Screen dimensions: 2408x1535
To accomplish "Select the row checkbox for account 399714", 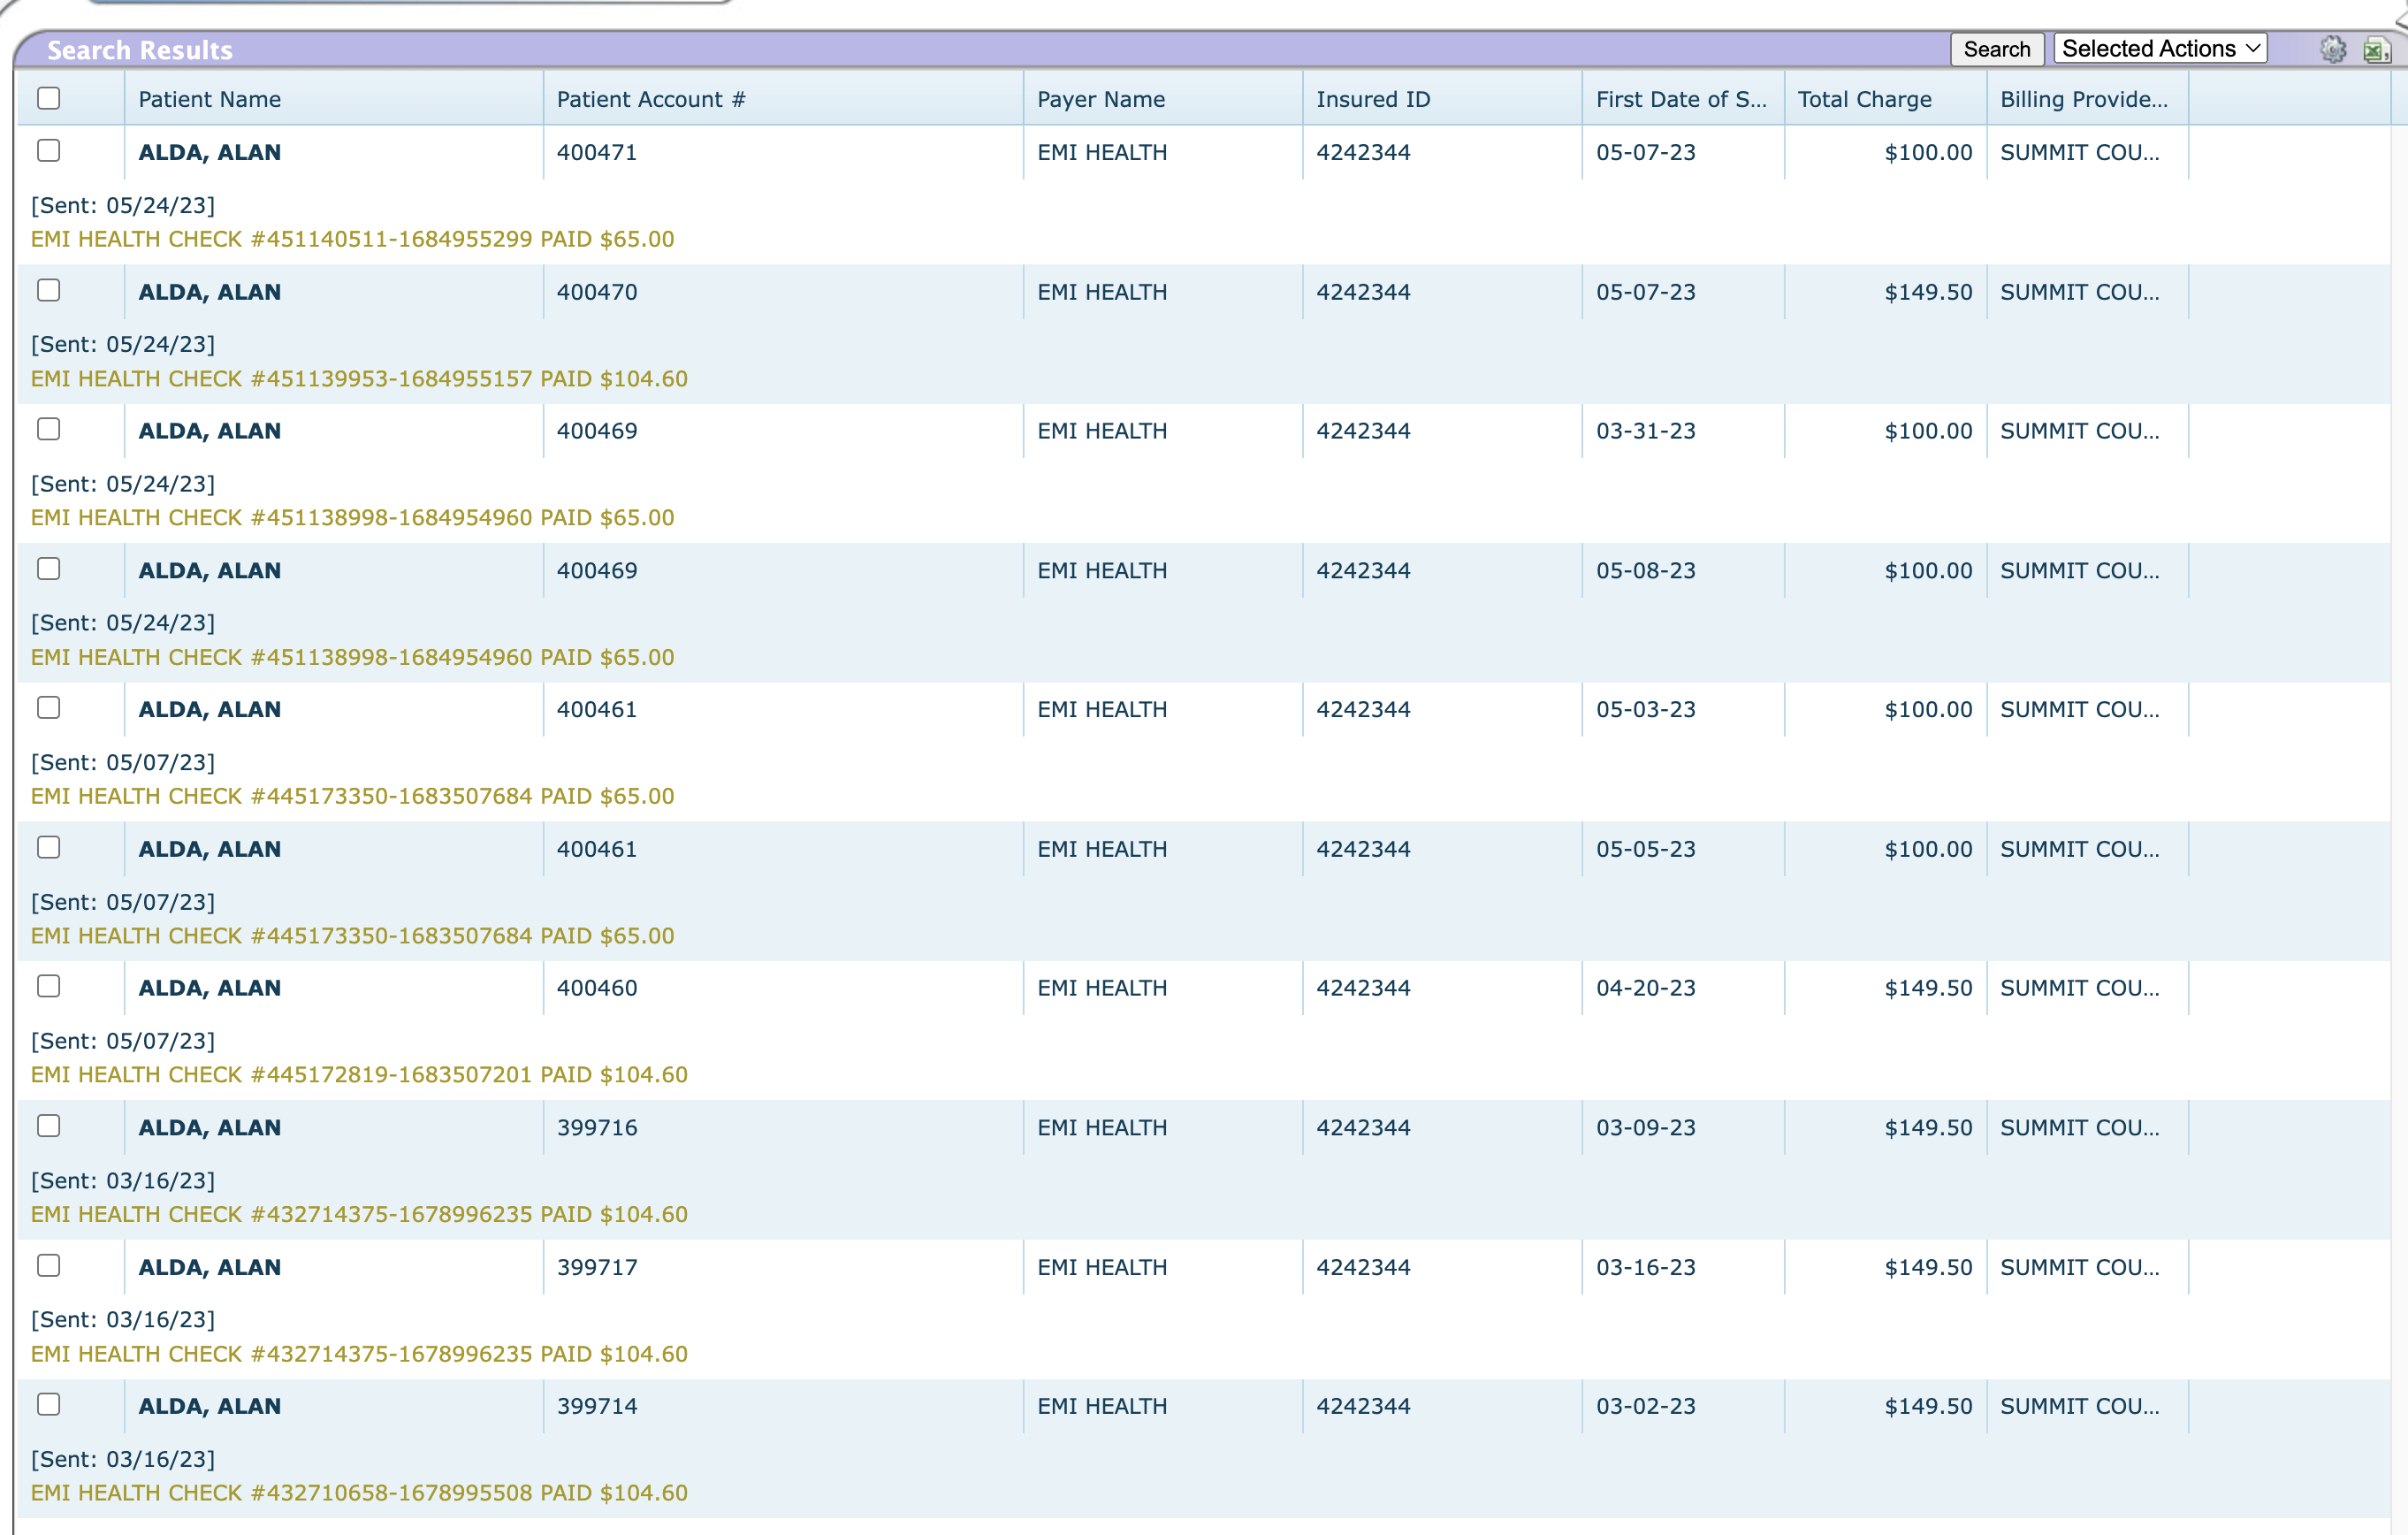I will (48, 1404).
